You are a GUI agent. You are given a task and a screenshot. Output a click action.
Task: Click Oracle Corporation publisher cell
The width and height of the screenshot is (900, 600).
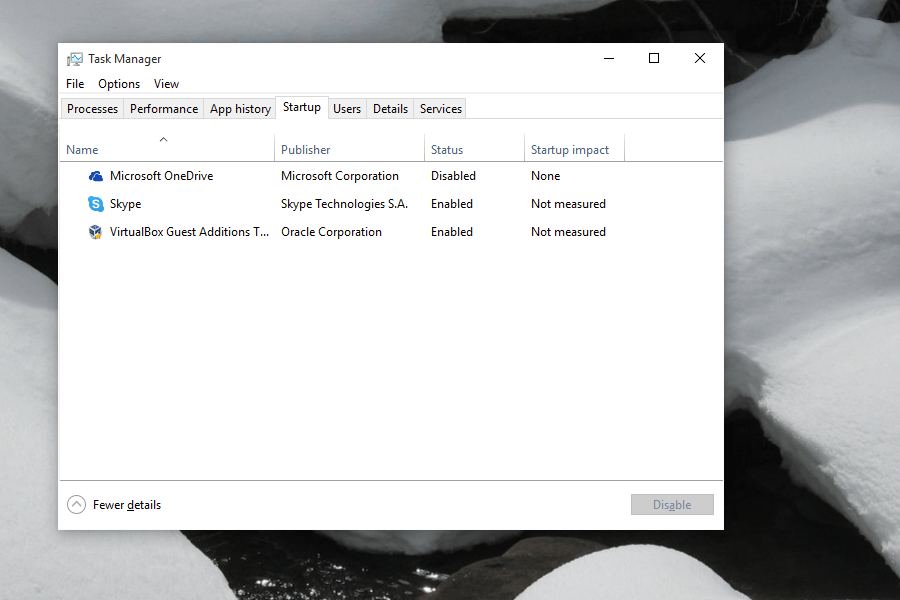[x=331, y=232]
